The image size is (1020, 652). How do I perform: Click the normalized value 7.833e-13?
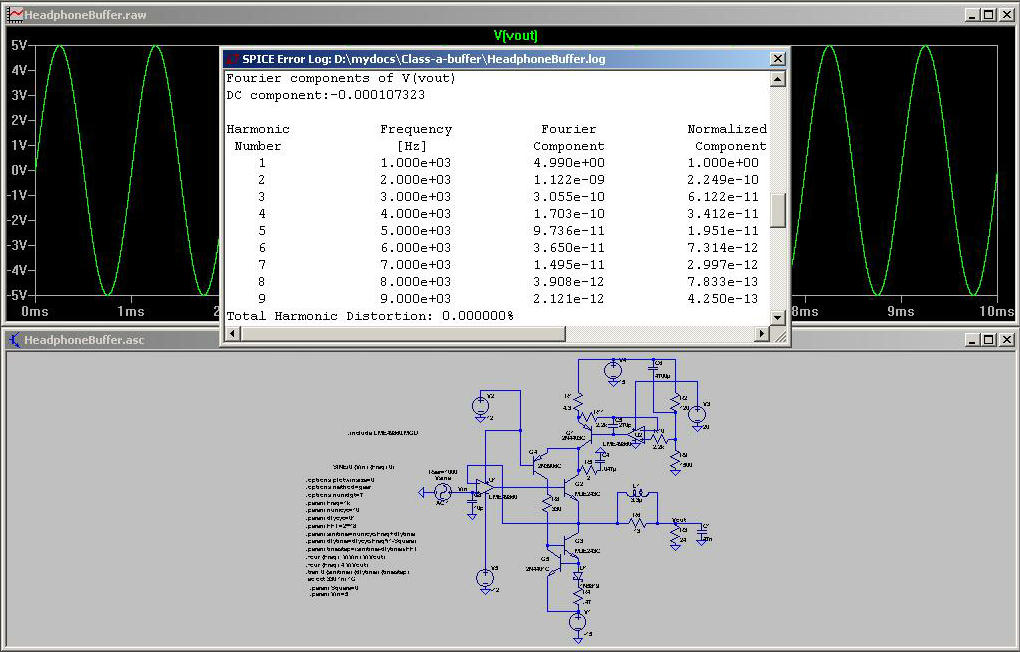(x=723, y=281)
